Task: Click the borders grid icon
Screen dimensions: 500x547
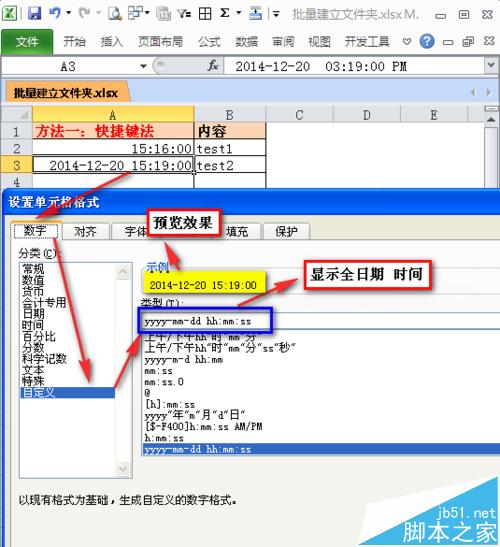Action: (x=205, y=14)
